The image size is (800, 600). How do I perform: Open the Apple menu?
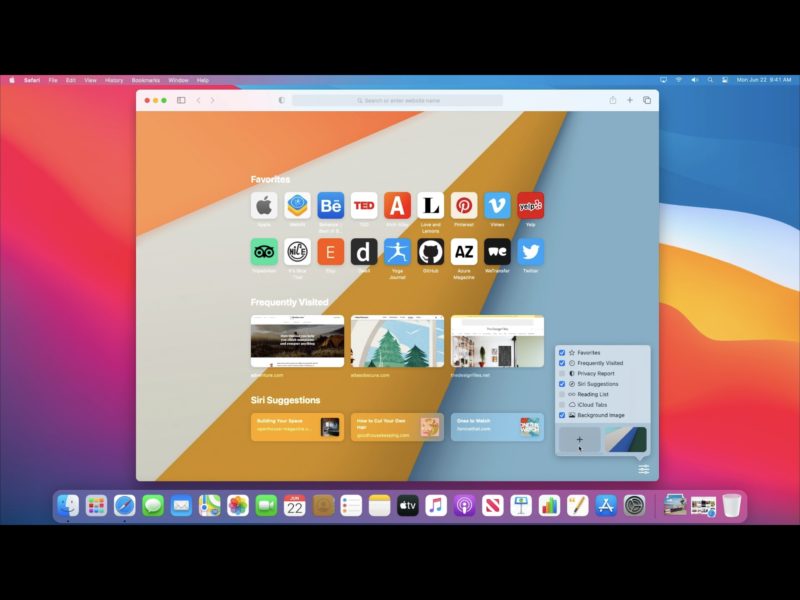click(x=12, y=80)
